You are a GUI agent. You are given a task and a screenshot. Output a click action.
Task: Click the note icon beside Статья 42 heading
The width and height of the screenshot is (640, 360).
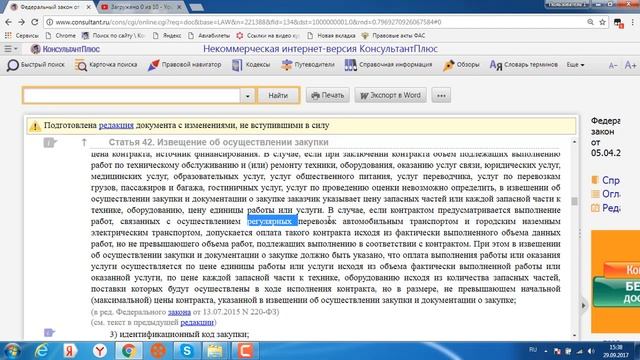[x=50, y=142]
